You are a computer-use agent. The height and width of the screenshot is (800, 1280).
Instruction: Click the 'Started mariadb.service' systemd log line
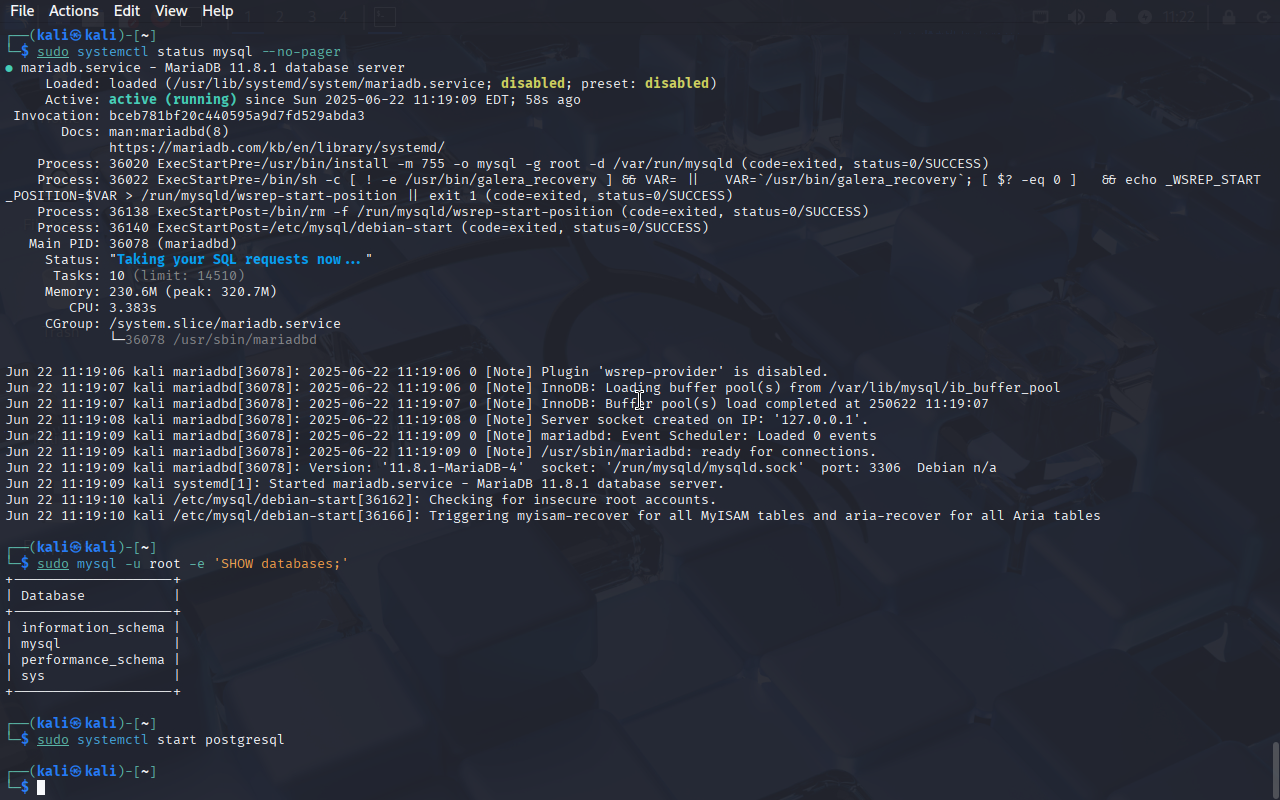tap(365, 484)
